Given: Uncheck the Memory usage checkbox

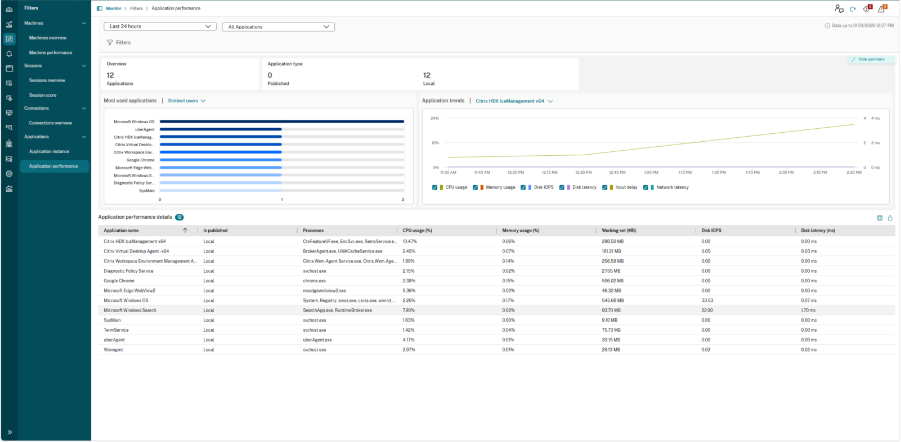Looking at the screenshot, I should 473,187.
